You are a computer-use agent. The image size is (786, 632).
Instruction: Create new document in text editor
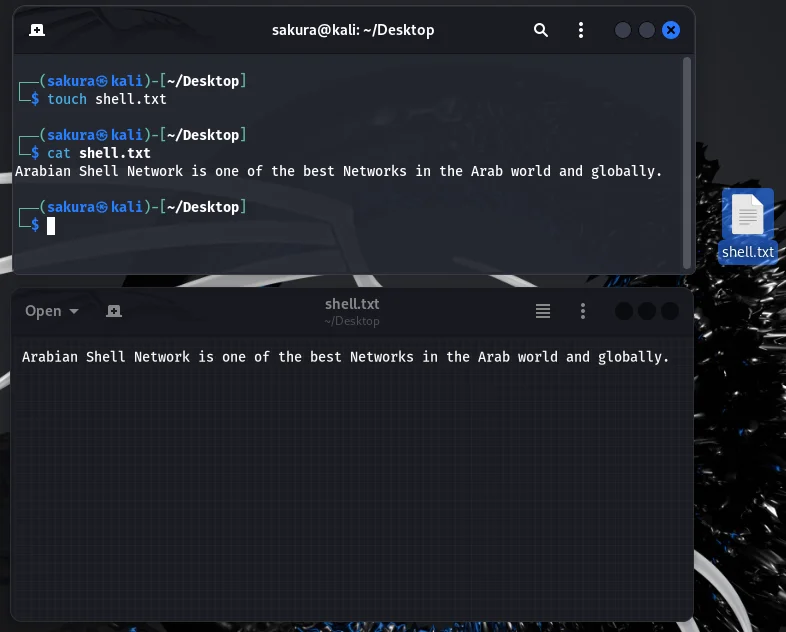(114, 311)
